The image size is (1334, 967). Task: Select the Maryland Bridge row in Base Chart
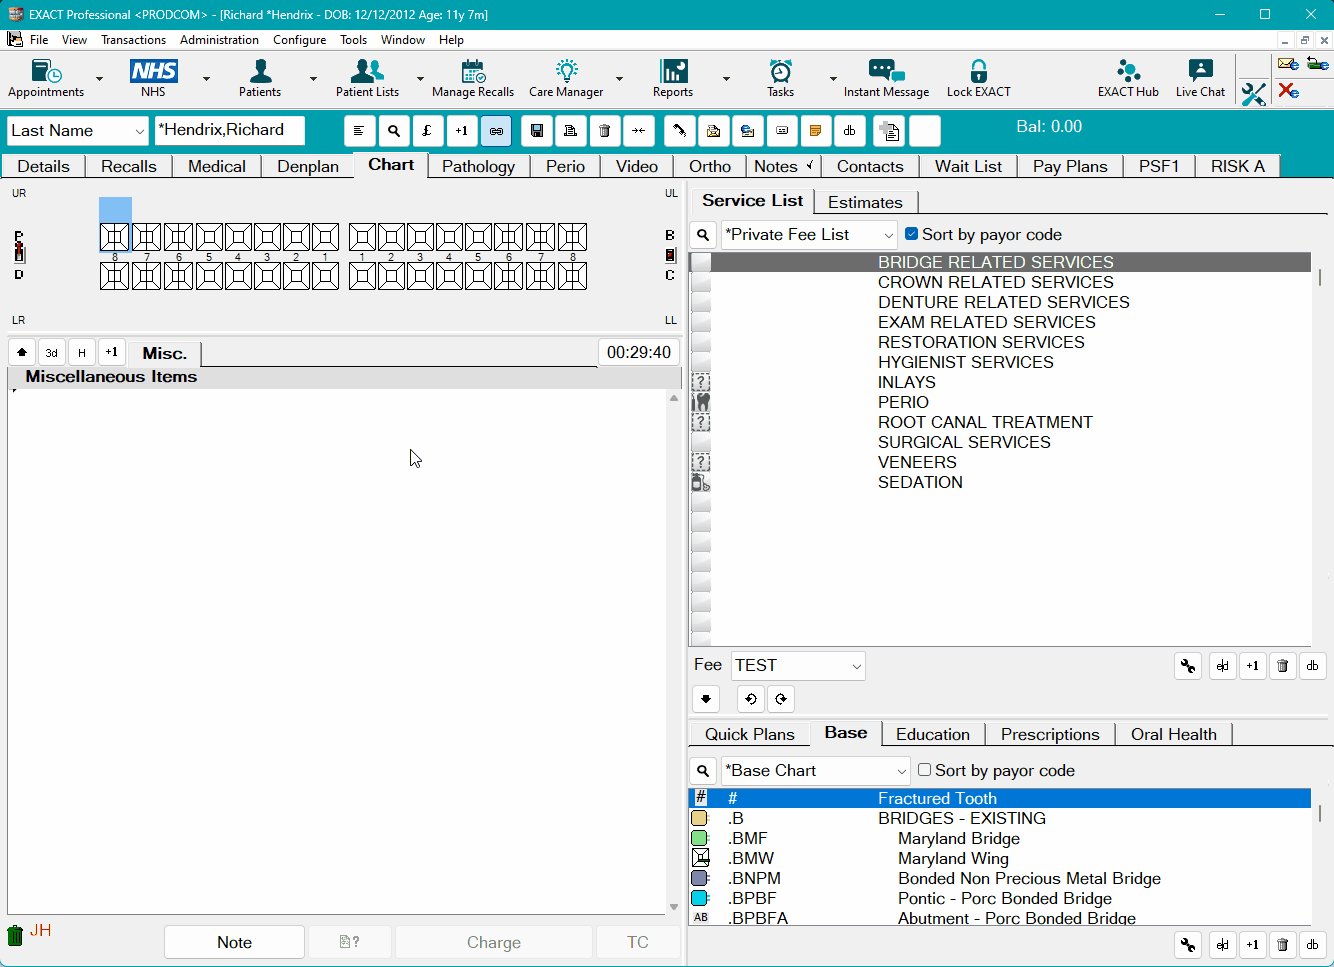tap(1000, 838)
